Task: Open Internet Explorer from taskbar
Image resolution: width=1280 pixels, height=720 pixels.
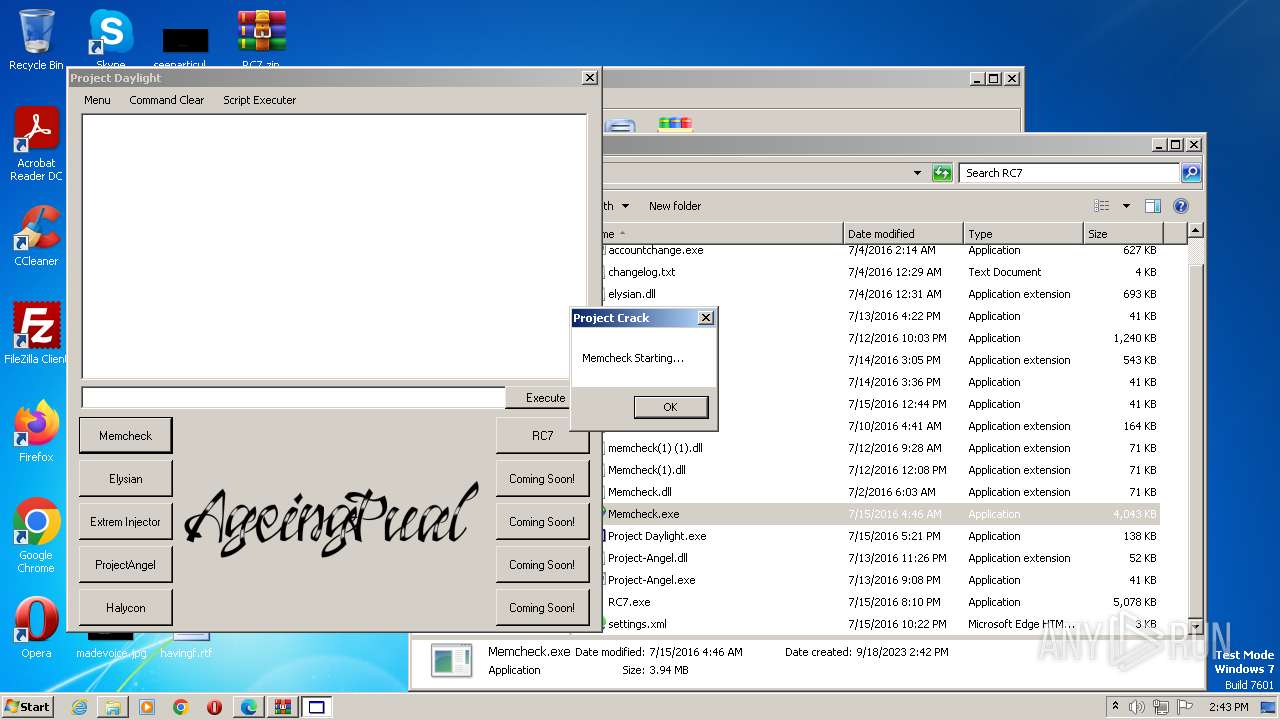Action: (x=79, y=707)
